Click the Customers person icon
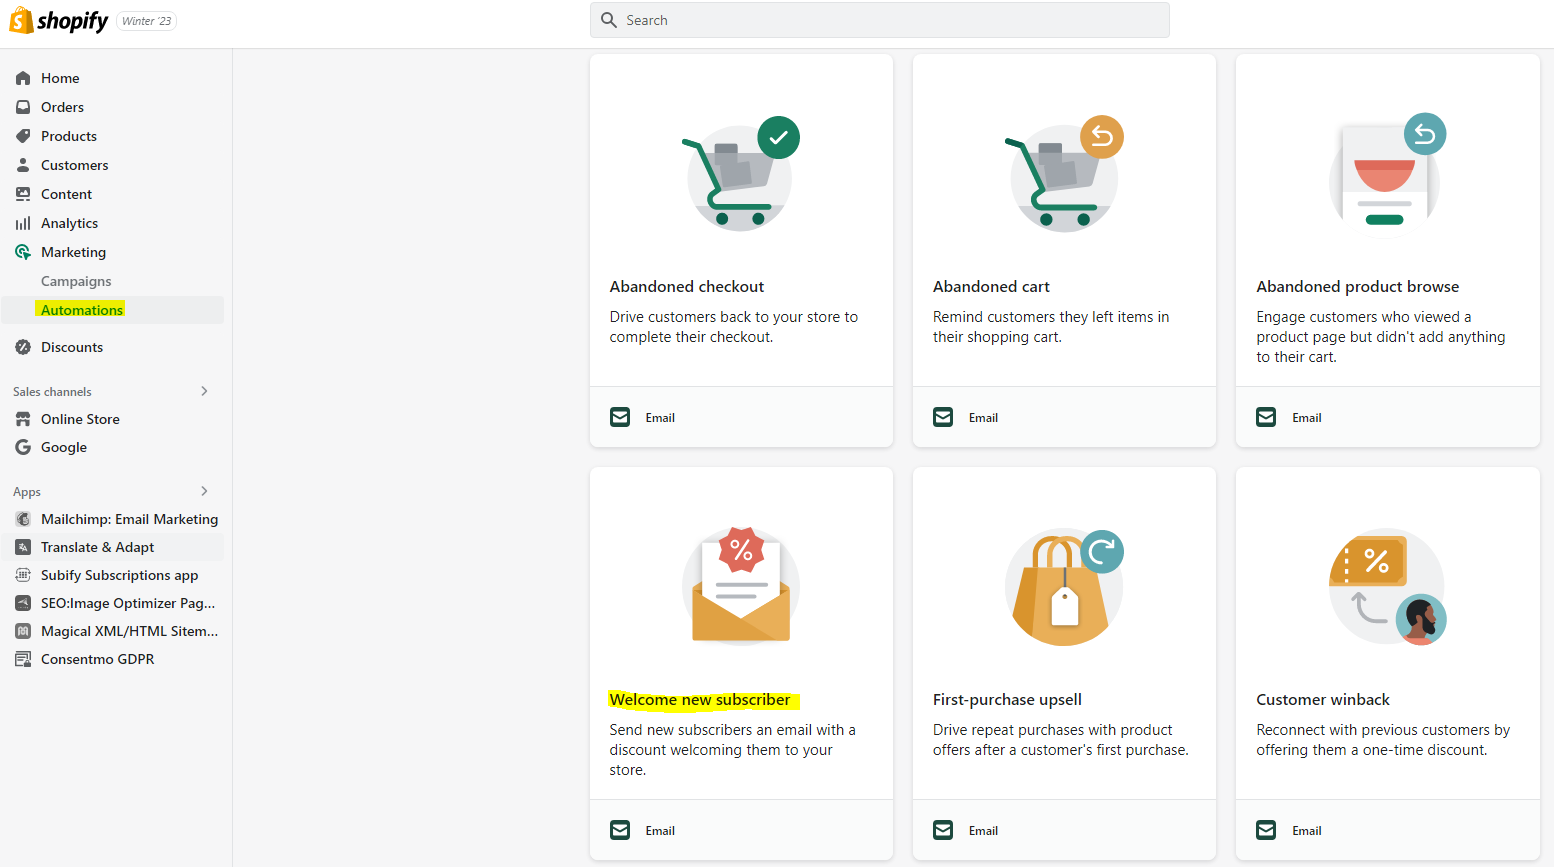Image resolution: width=1554 pixels, height=867 pixels. coord(23,165)
